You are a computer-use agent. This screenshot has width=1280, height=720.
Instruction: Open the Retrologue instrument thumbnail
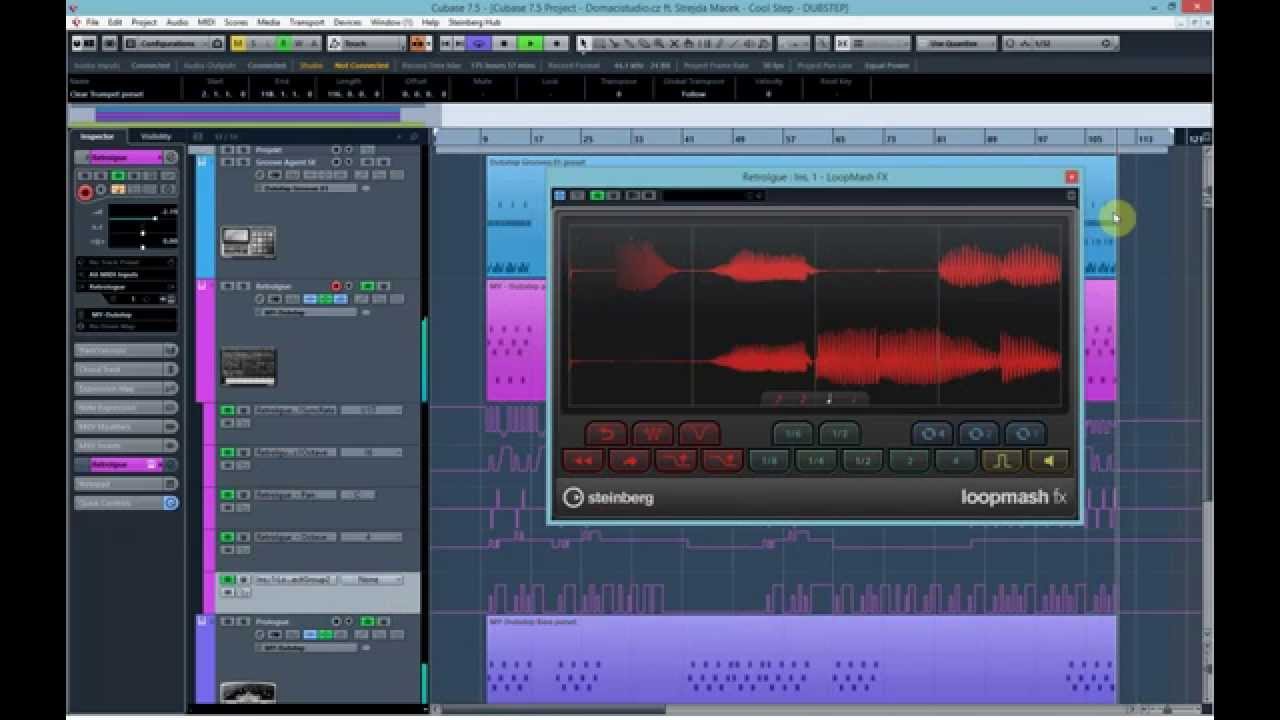click(x=248, y=365)
